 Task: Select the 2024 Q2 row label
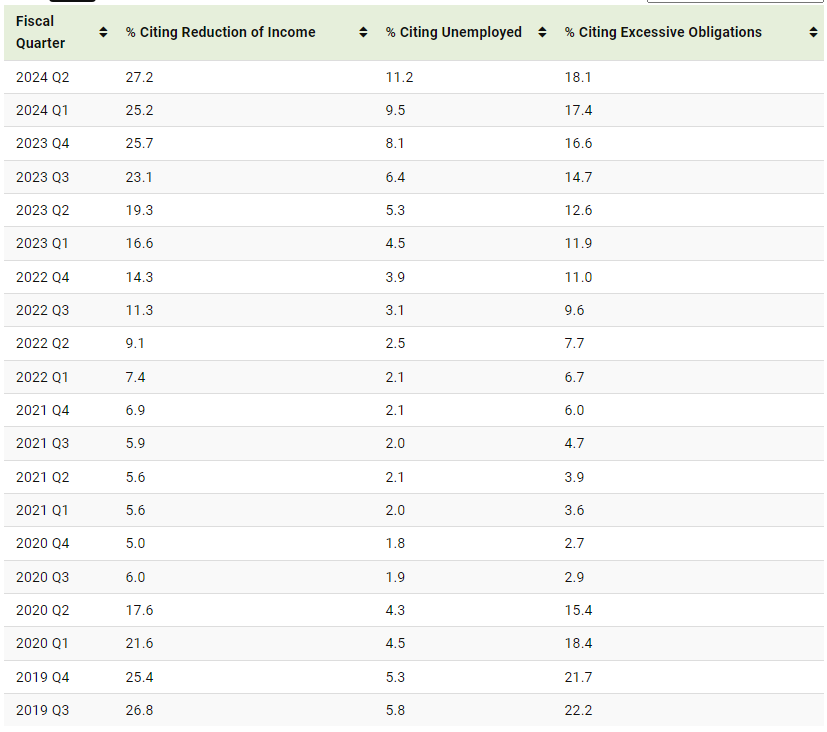(43, 77)
